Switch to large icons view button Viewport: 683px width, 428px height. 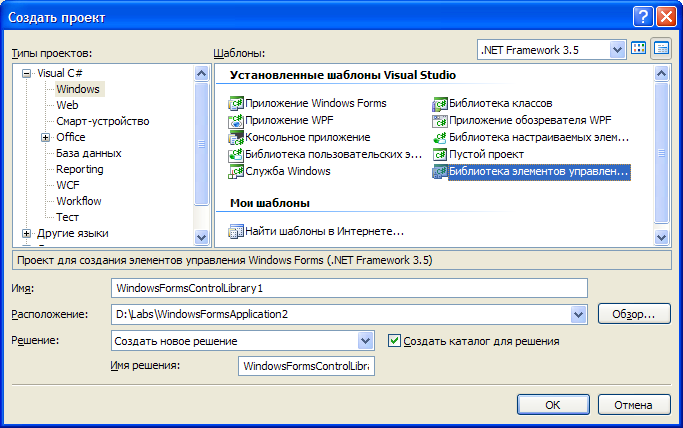tap(639, 48)
